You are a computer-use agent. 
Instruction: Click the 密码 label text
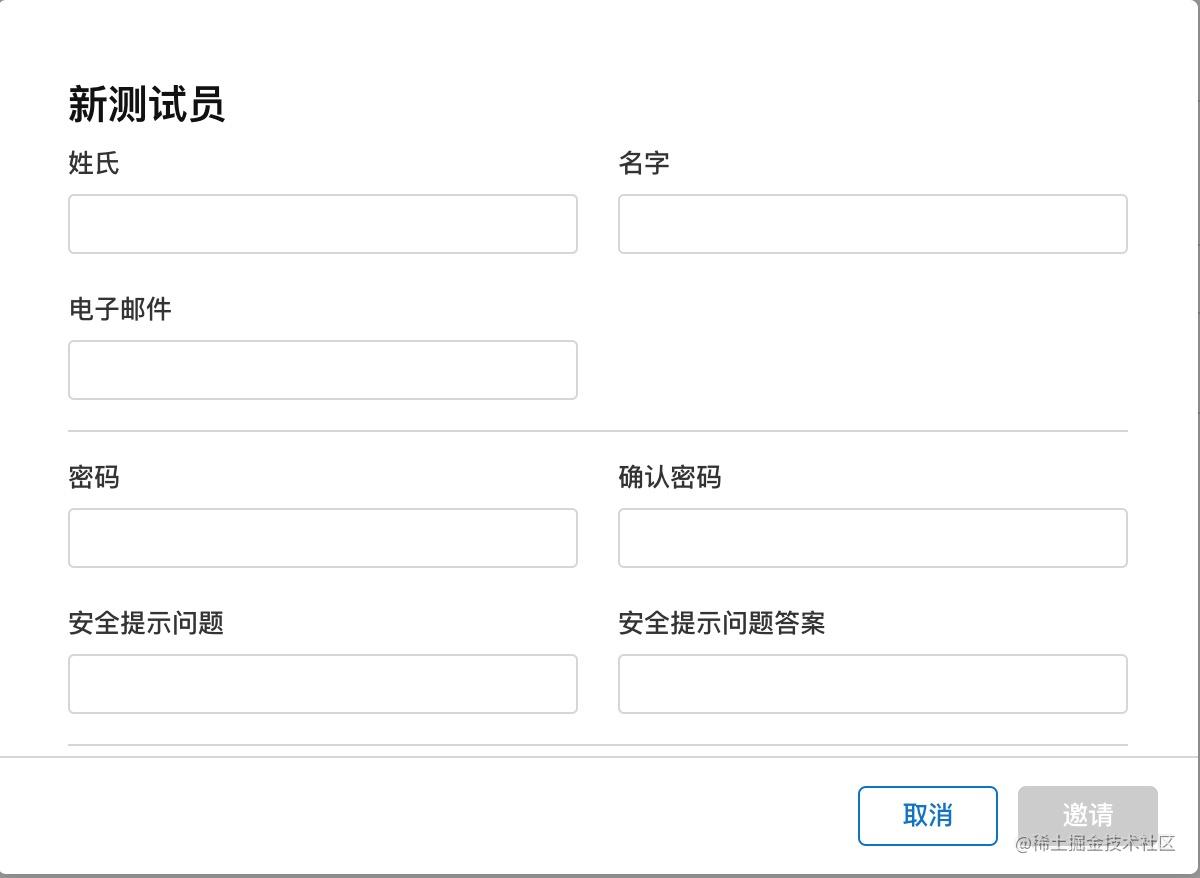[94, 477]
